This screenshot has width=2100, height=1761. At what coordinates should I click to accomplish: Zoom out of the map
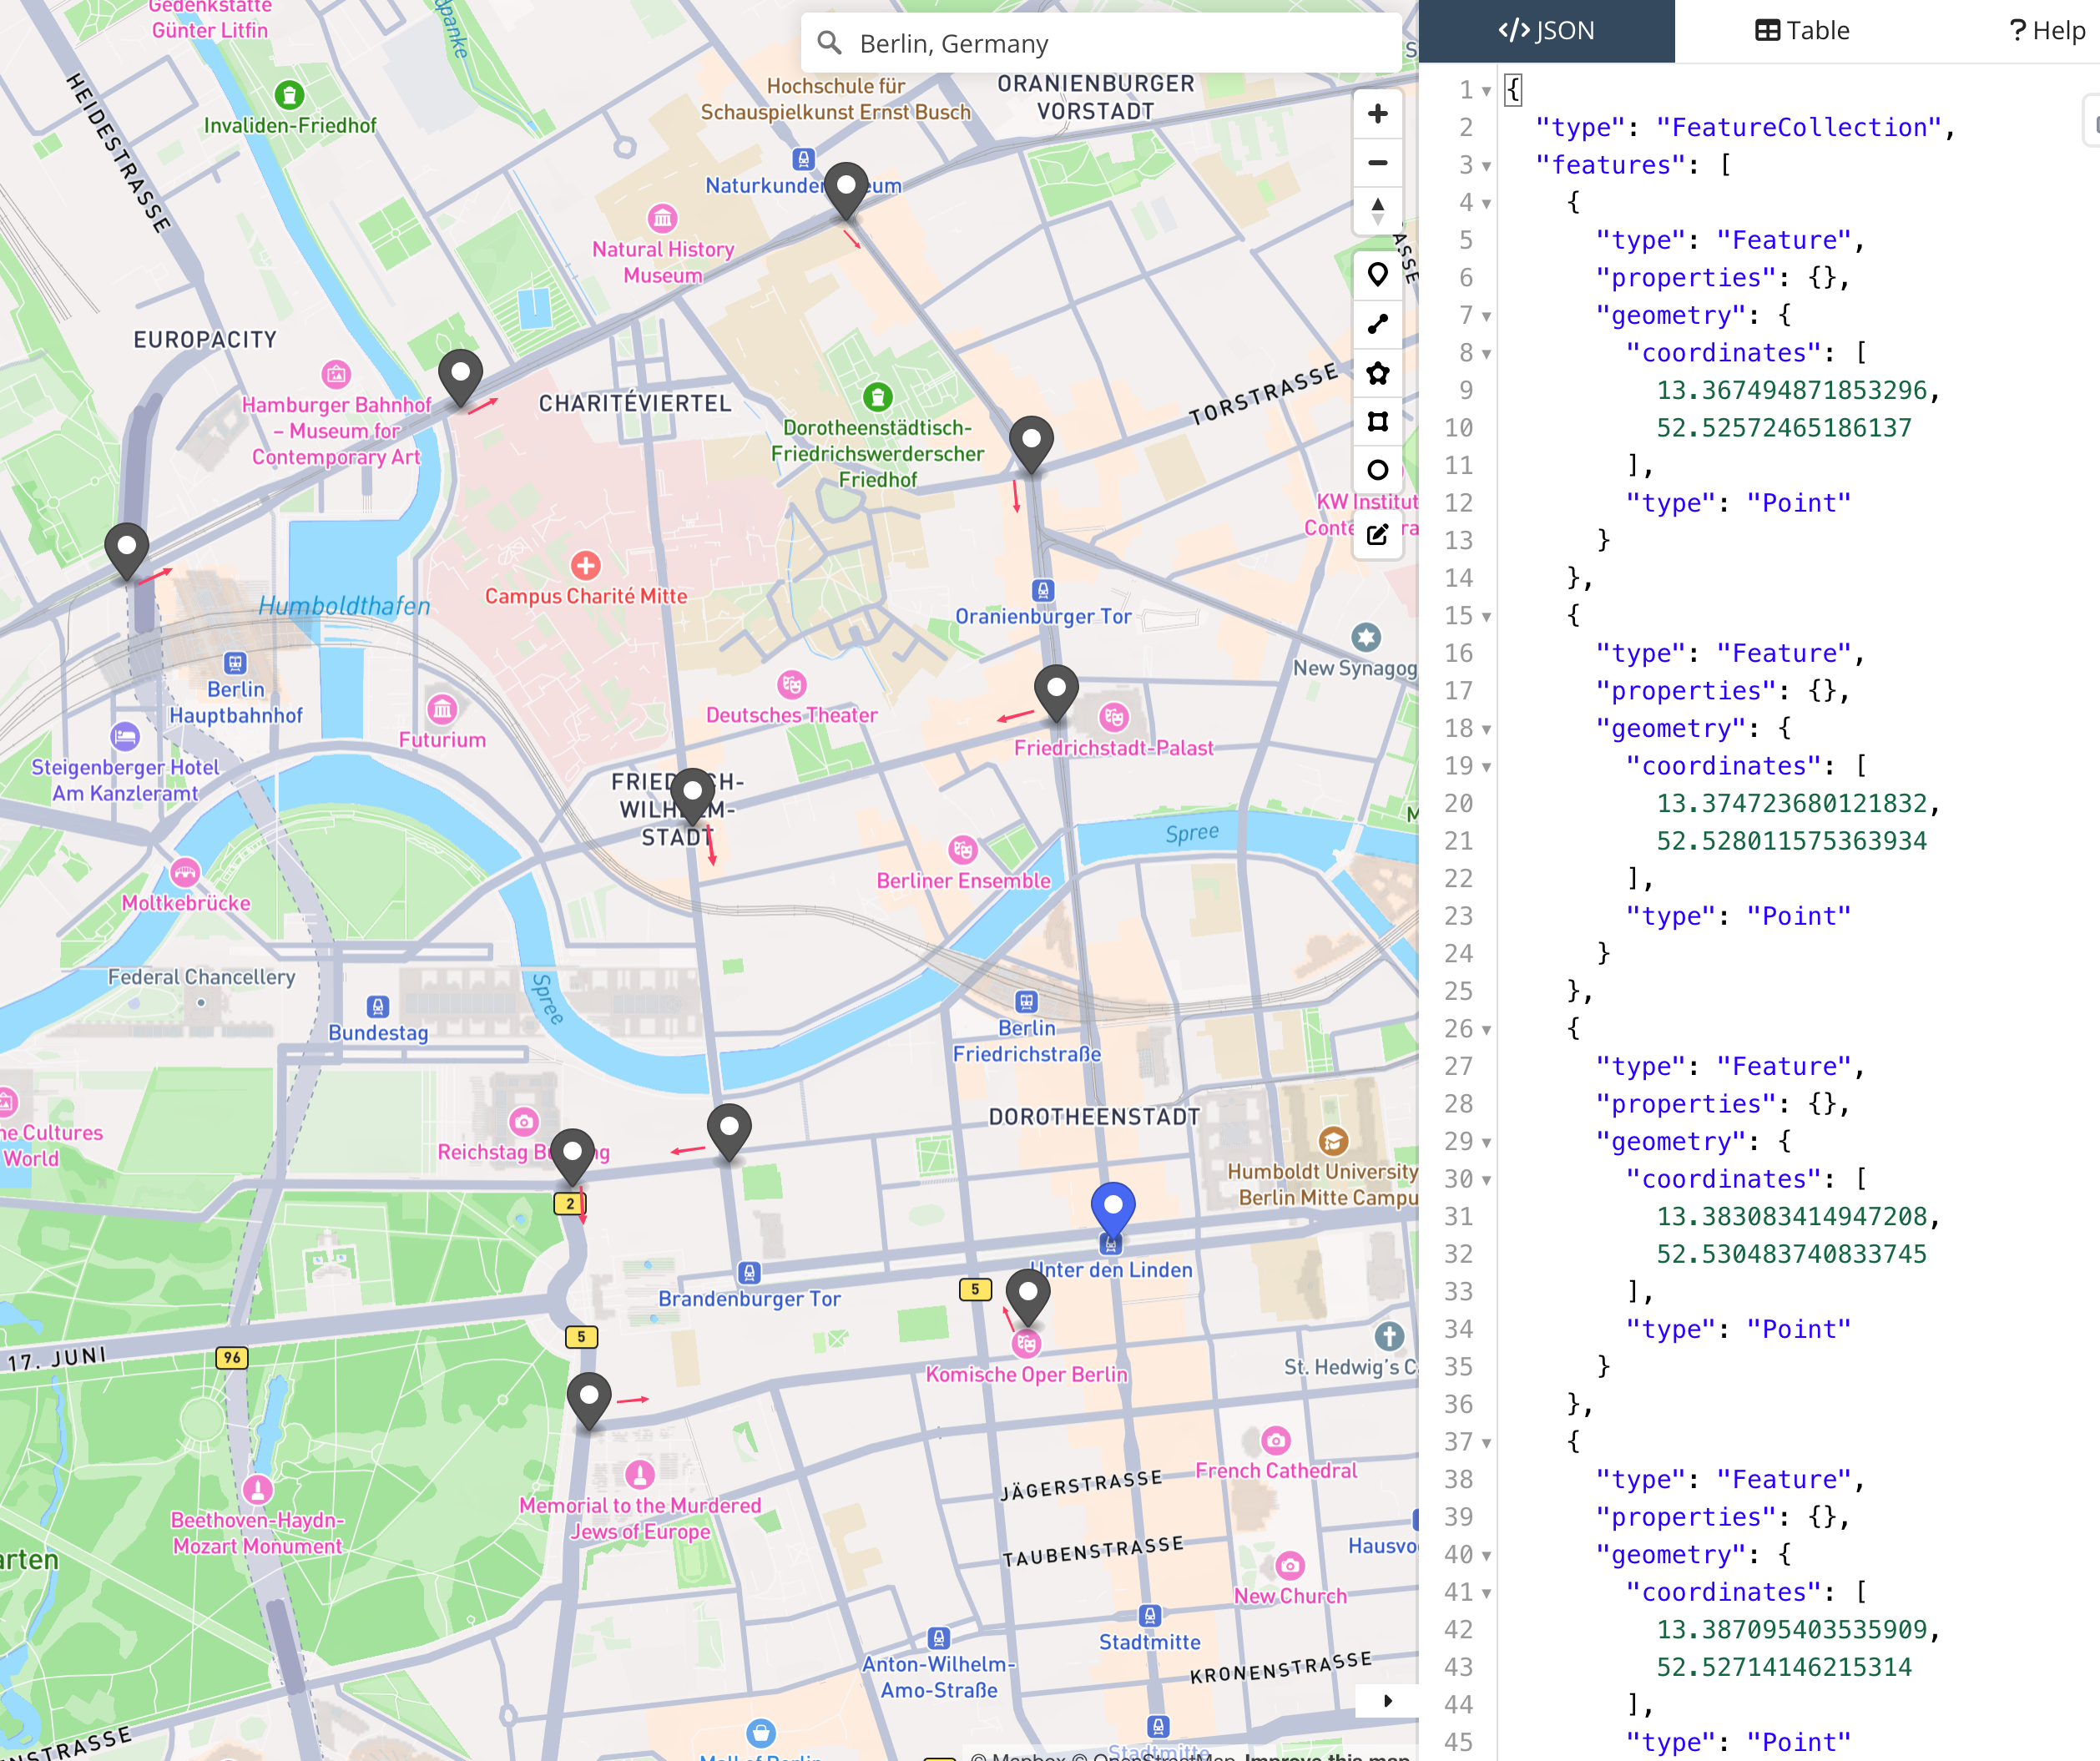[1377, 163]
